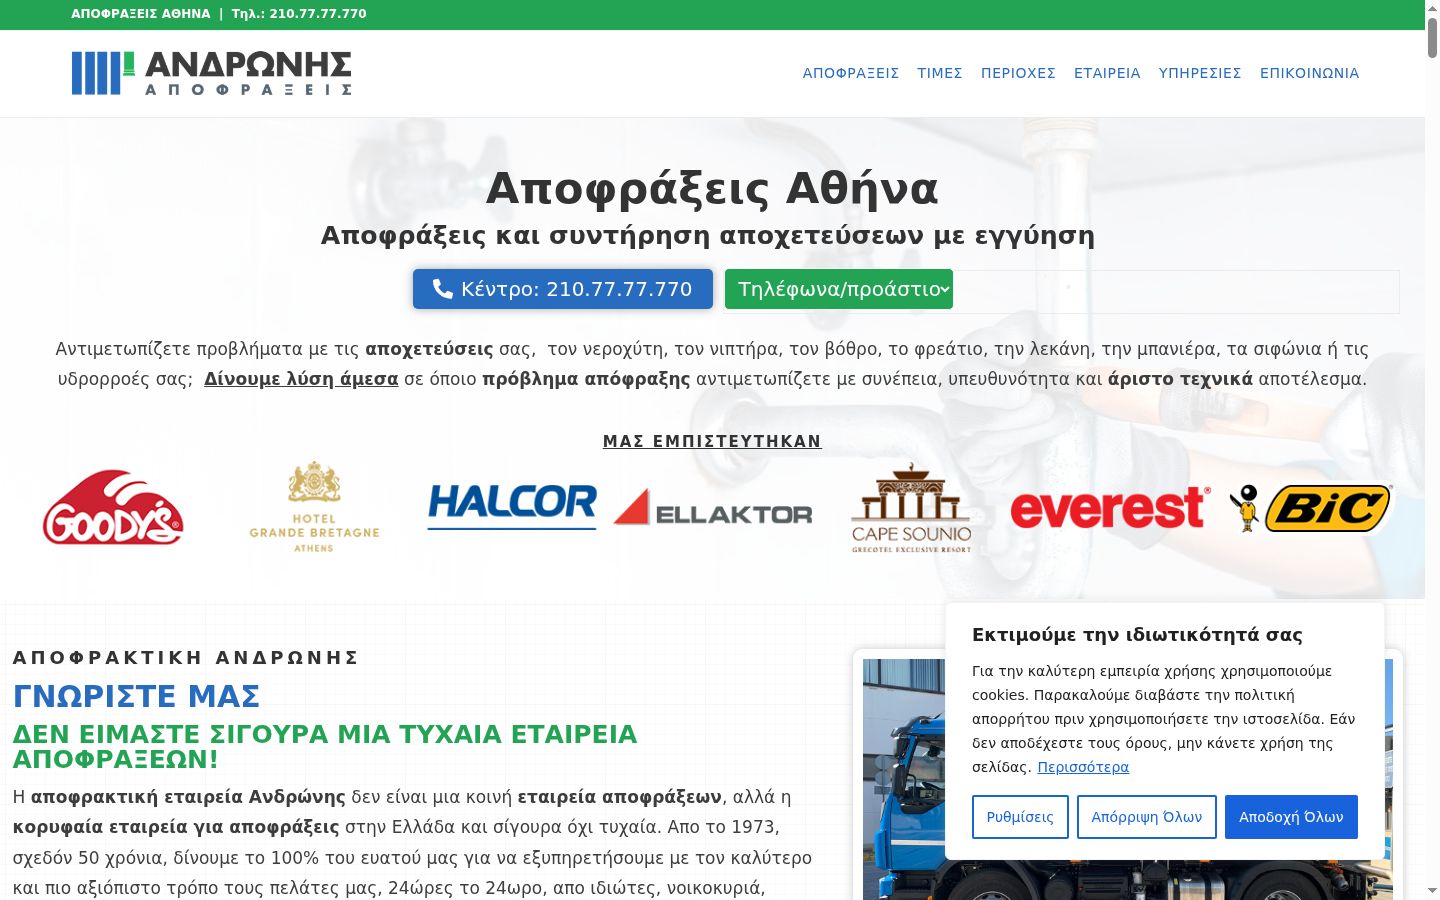Open the ΤΙΜΕΣ menu item
This screenshot has height=900, width=1440.
click(x=940, y=73)
